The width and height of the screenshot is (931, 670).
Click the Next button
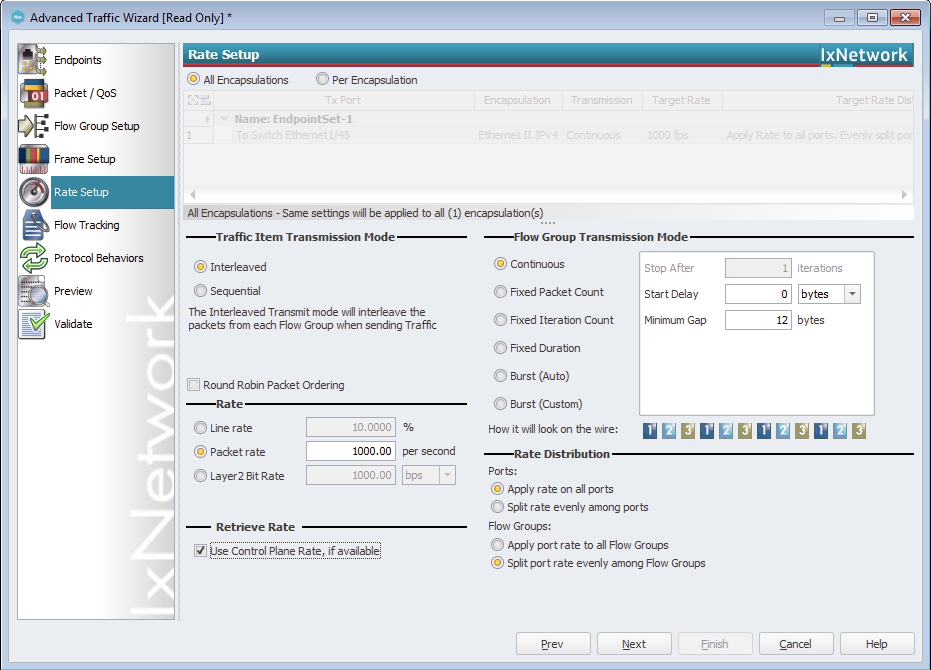633,644
